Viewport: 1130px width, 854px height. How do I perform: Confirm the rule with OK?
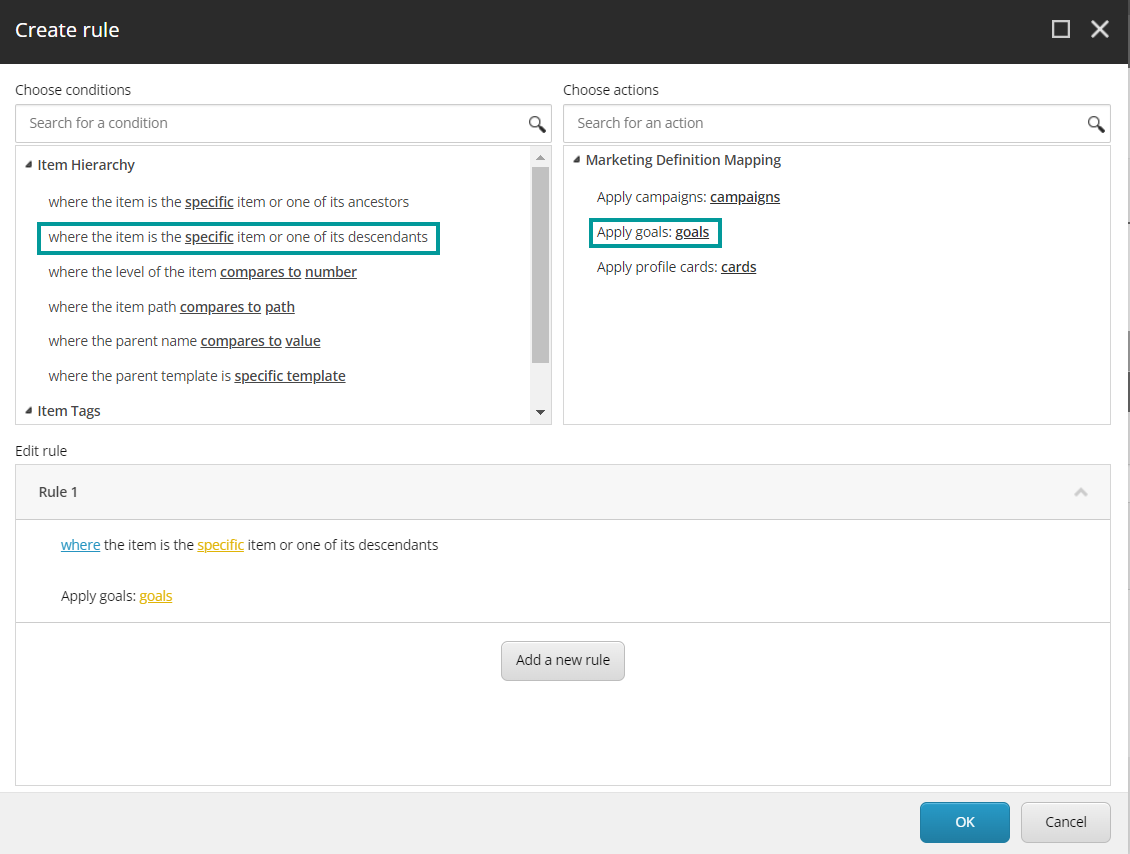tap(964, 822)
